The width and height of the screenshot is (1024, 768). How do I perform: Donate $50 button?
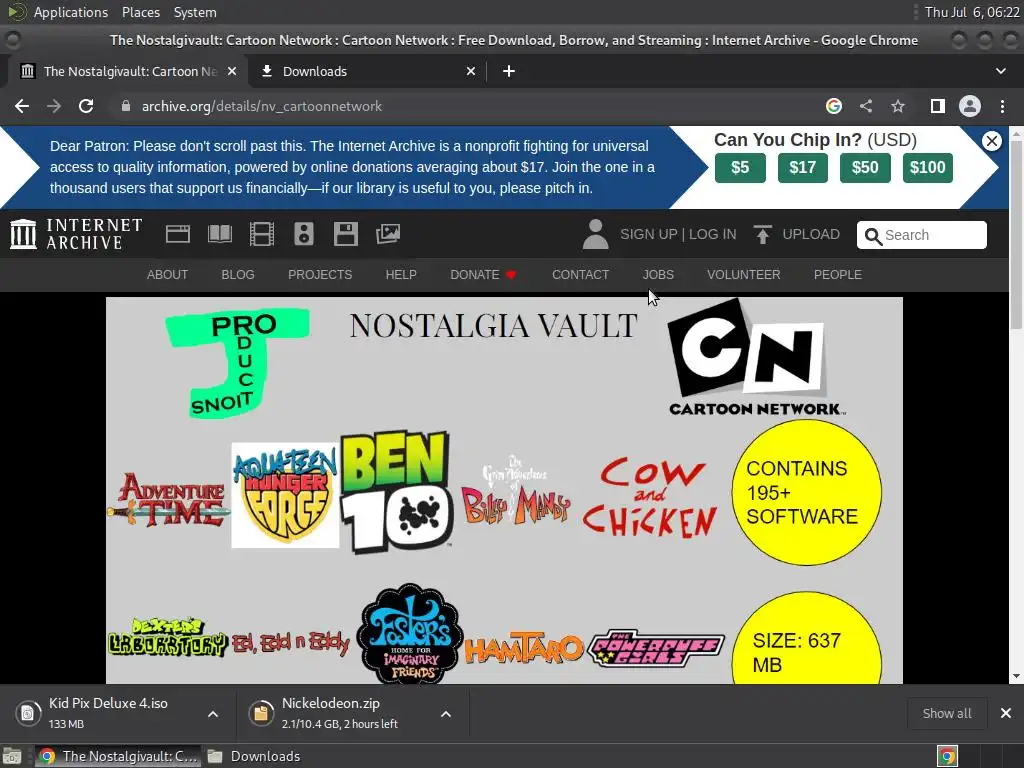865,168
